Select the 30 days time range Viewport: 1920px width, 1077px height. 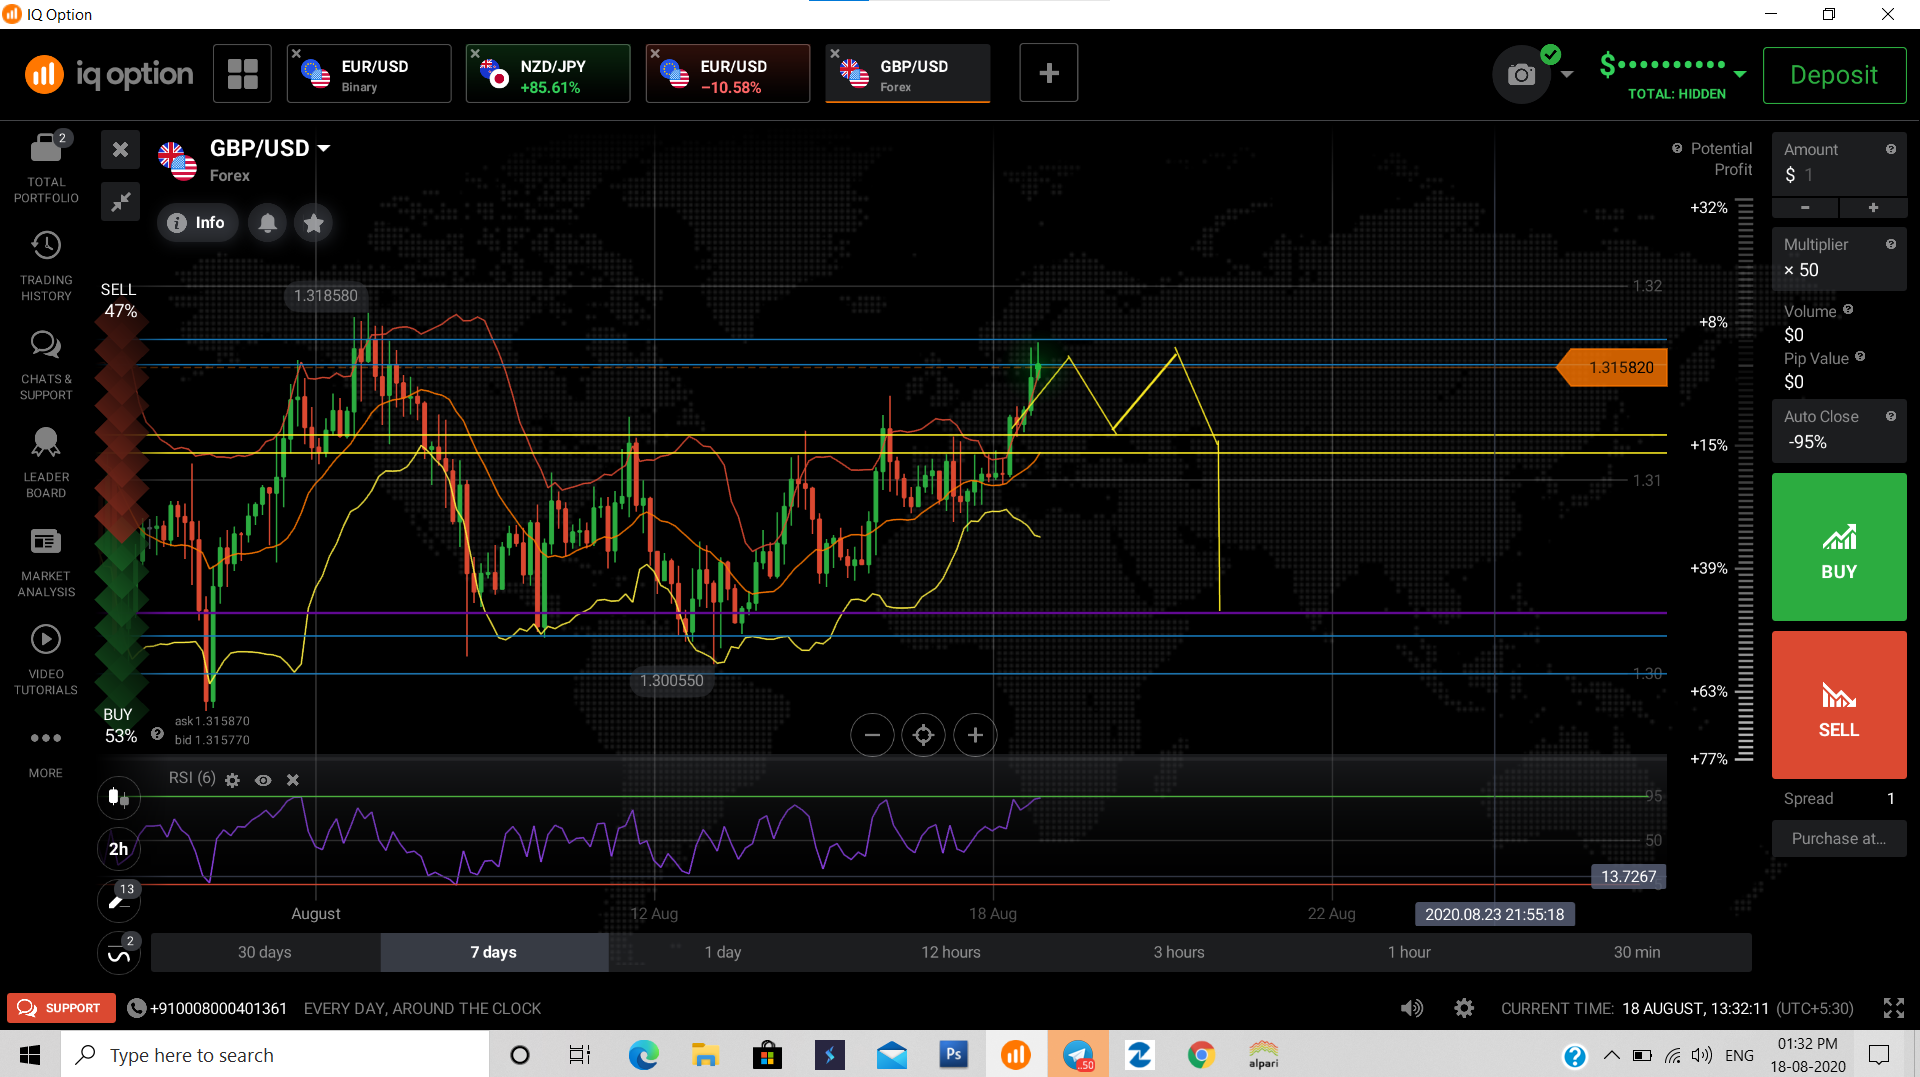pyautogui.click(x=265, y=952)
